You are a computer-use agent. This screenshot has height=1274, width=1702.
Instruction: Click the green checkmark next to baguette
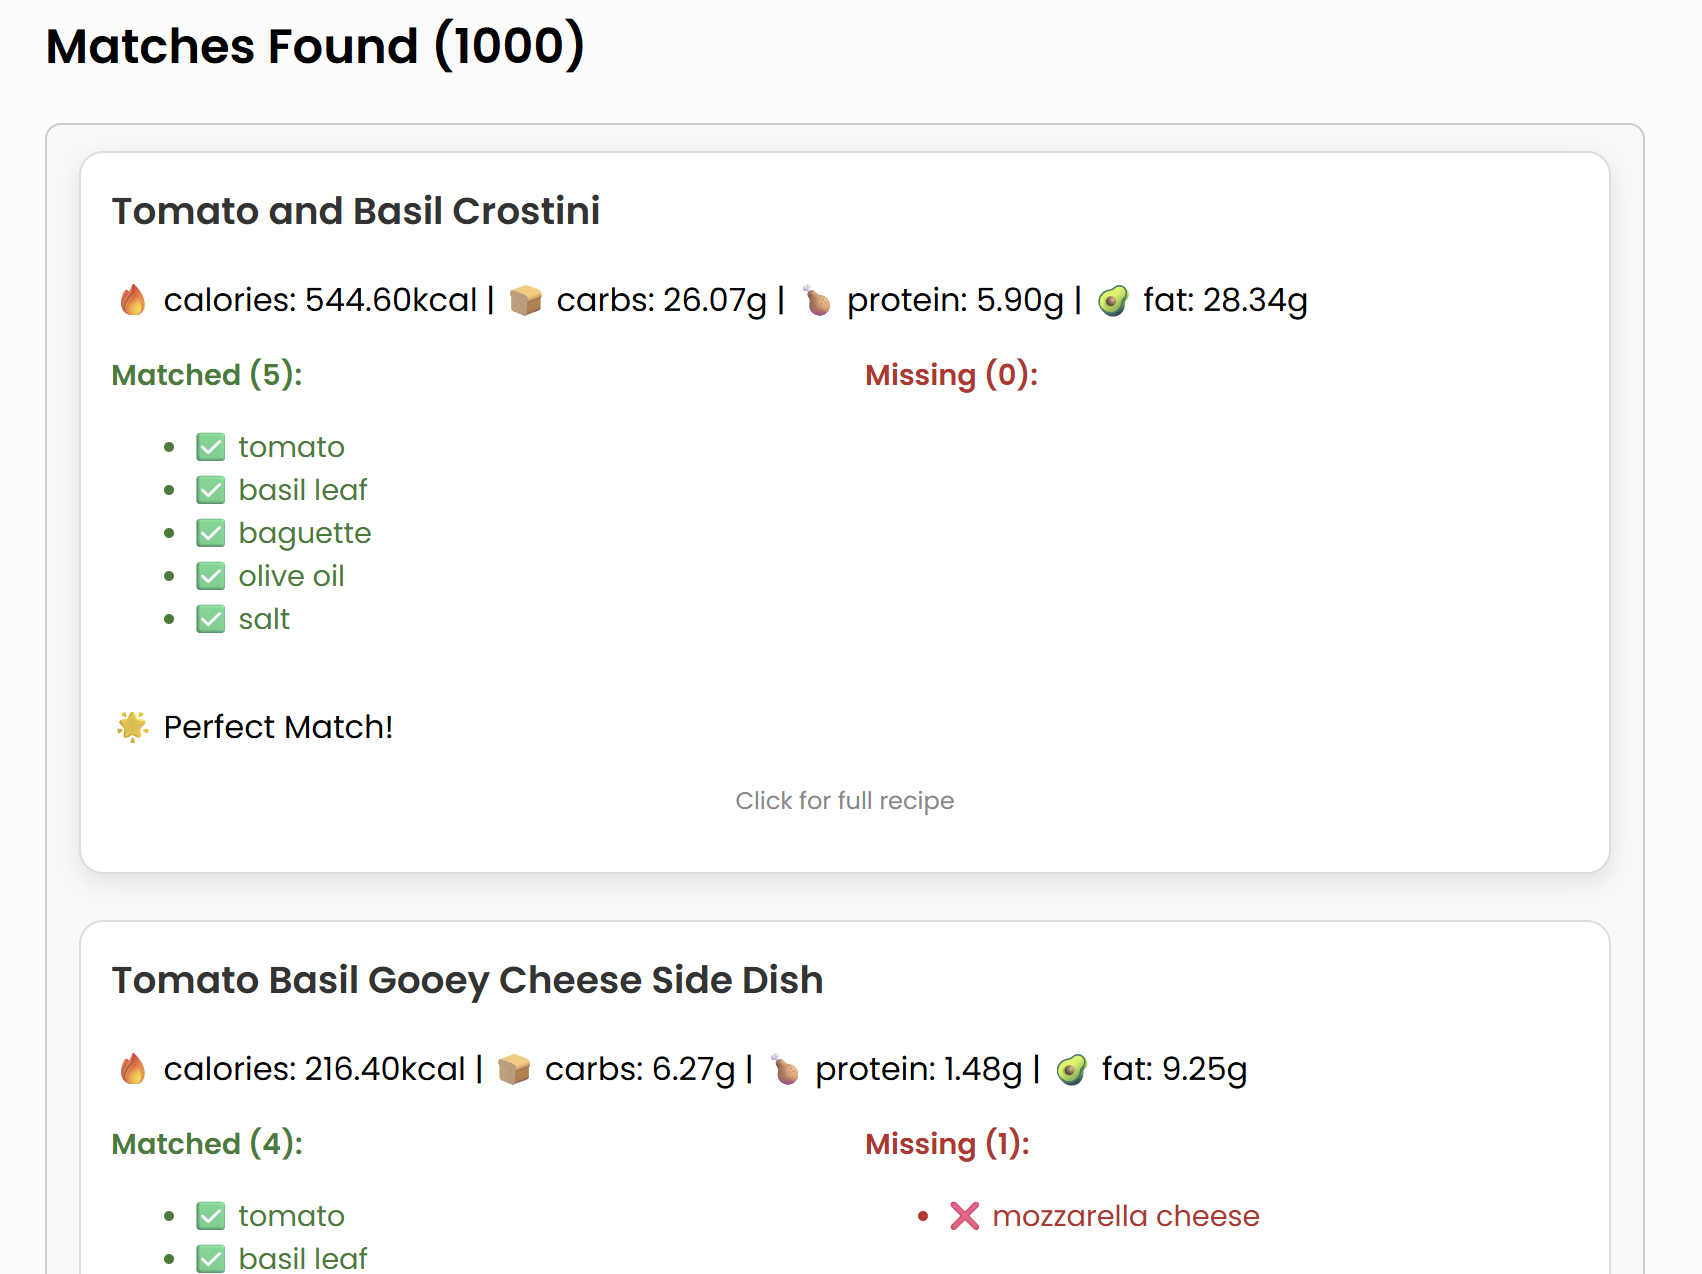click(211, 533)
